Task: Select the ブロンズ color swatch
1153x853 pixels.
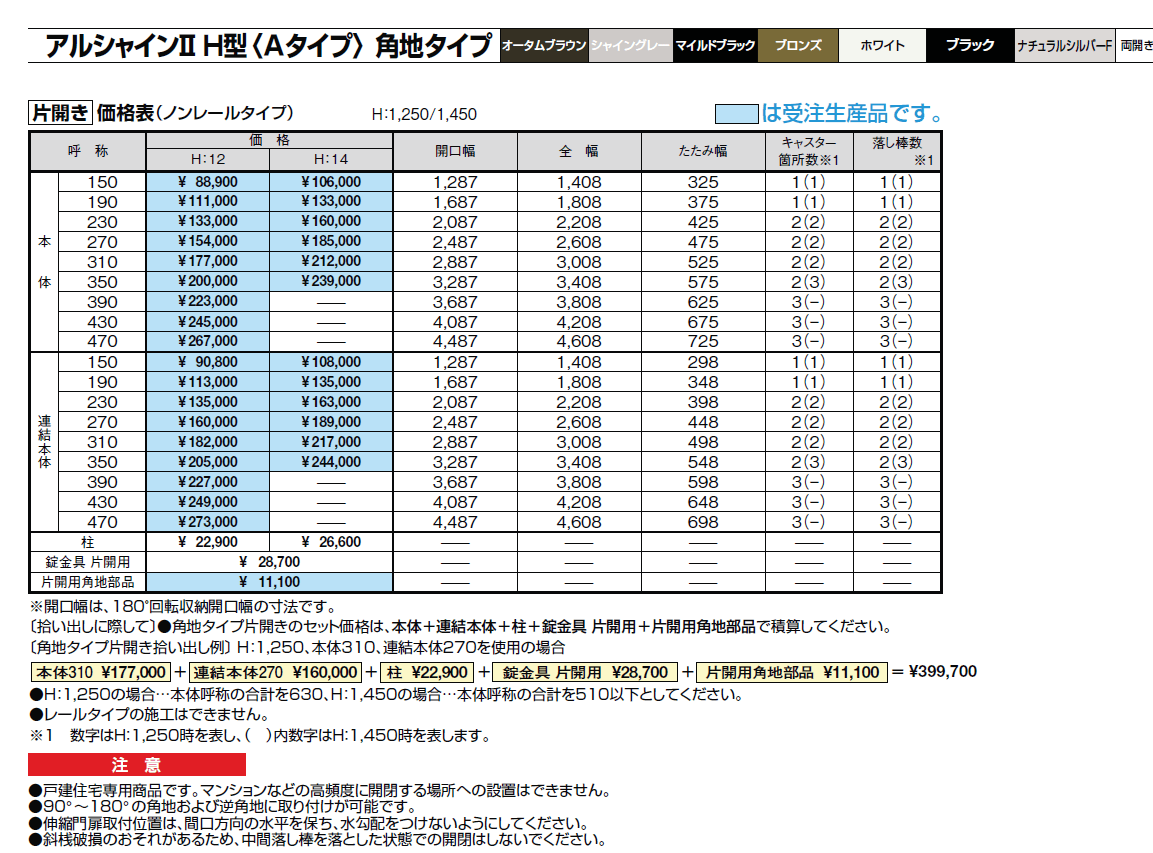Action: point(800,44)
